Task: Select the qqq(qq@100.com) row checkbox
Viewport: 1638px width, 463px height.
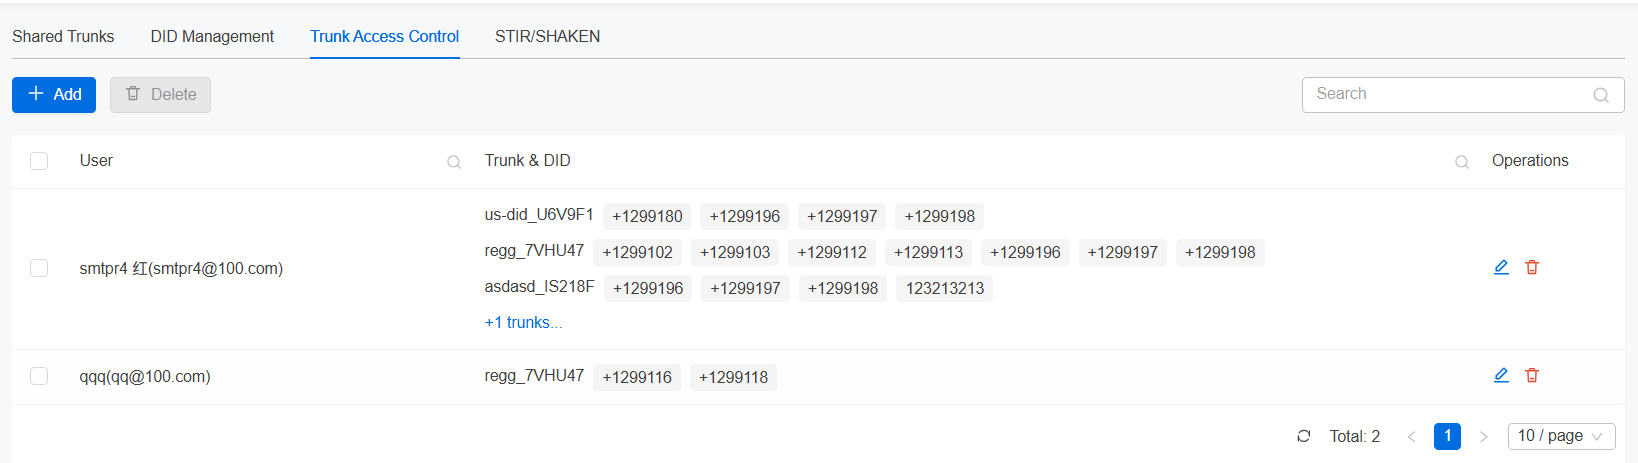Action: pos(39,376)
